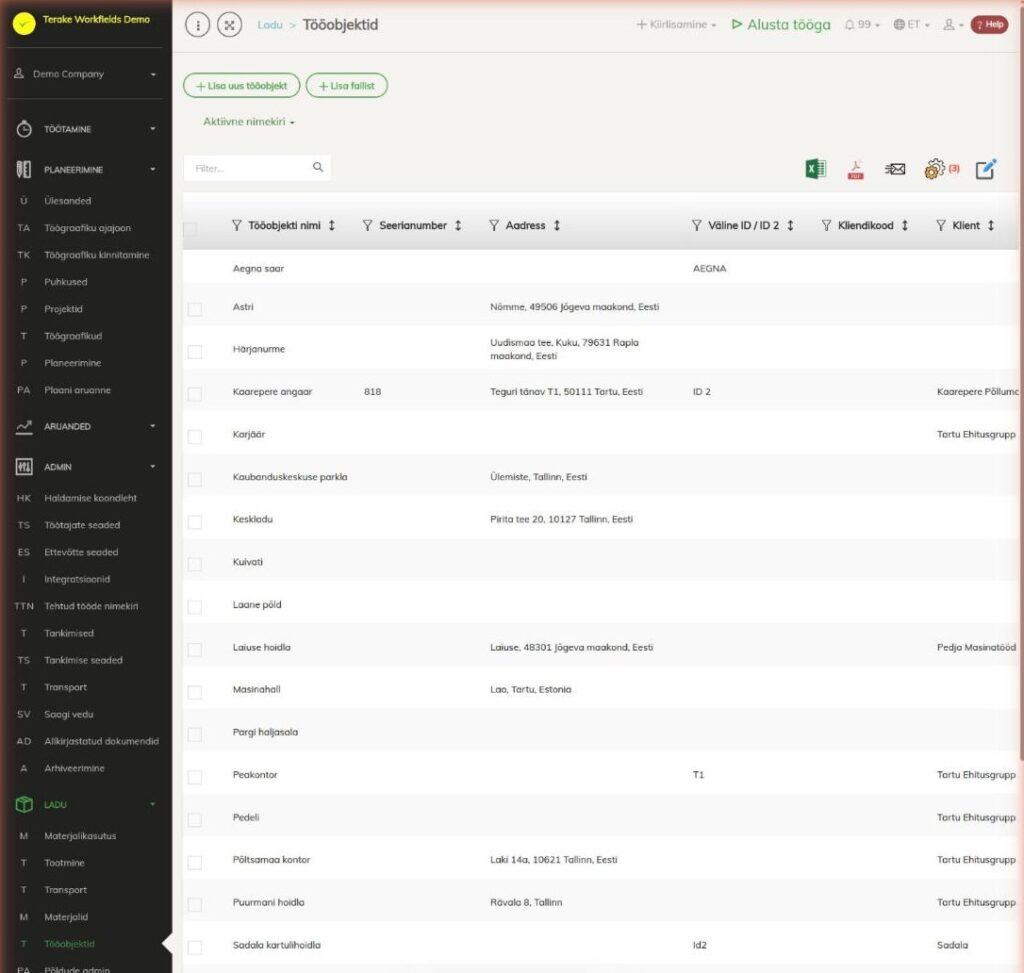The height and width of the screenshot is (973, 1024).
Task: Click Alusta tööga
Action: pos(781,25)
